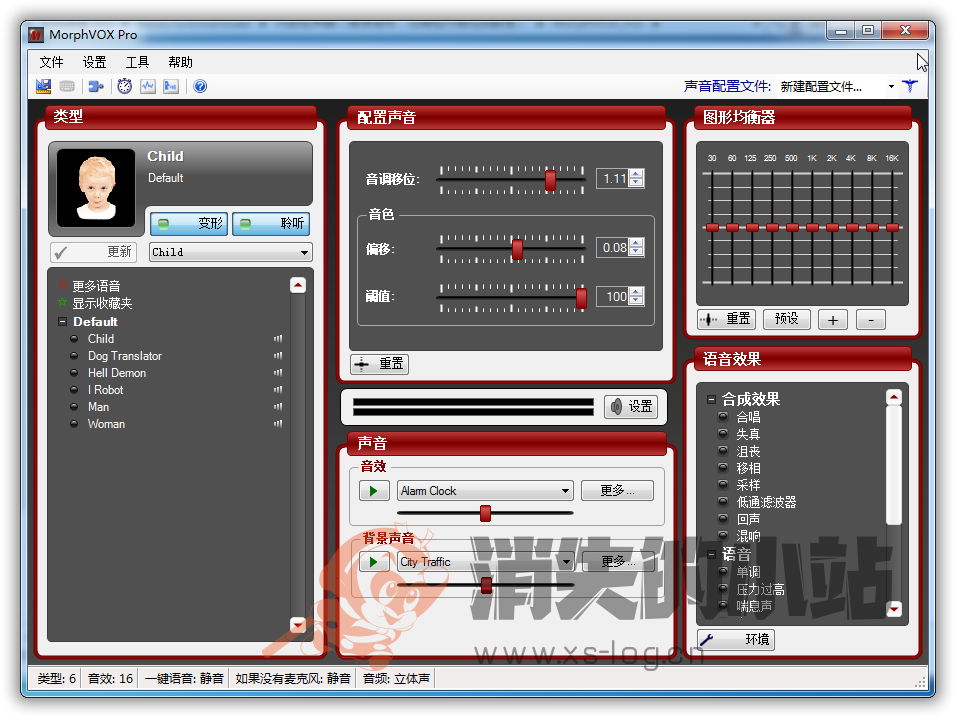Screen dimensions: 956x718
Task: Click the MorphVOX Pro title bar logo
Action: coord(37,35)
